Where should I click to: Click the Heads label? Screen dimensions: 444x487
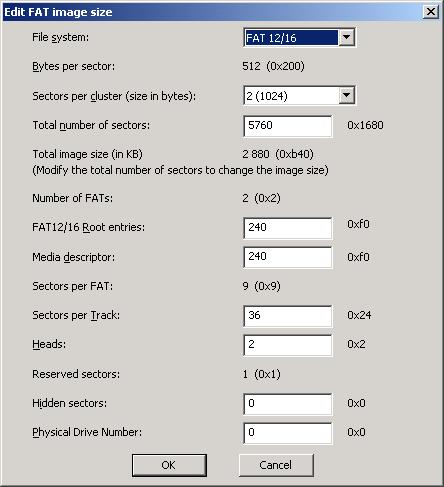49,344
